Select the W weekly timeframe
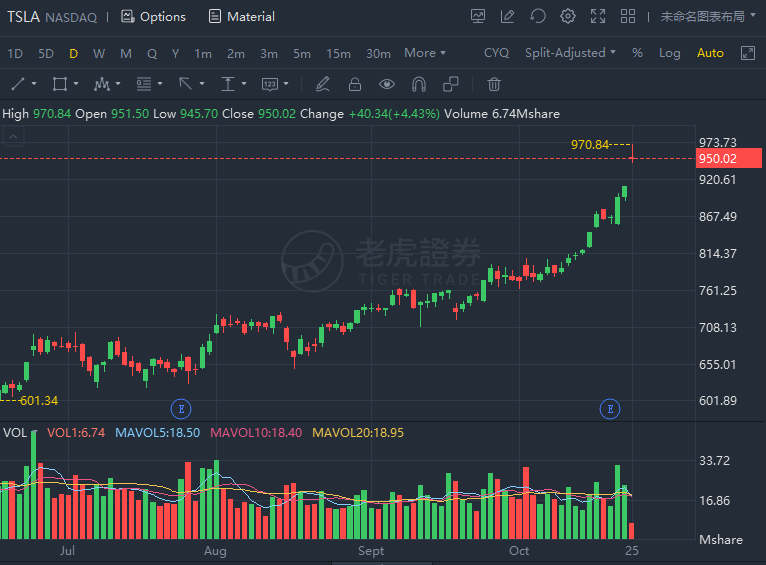Viewport: 766px width, 565px height. pyautogui.click(x=99, y=53)
